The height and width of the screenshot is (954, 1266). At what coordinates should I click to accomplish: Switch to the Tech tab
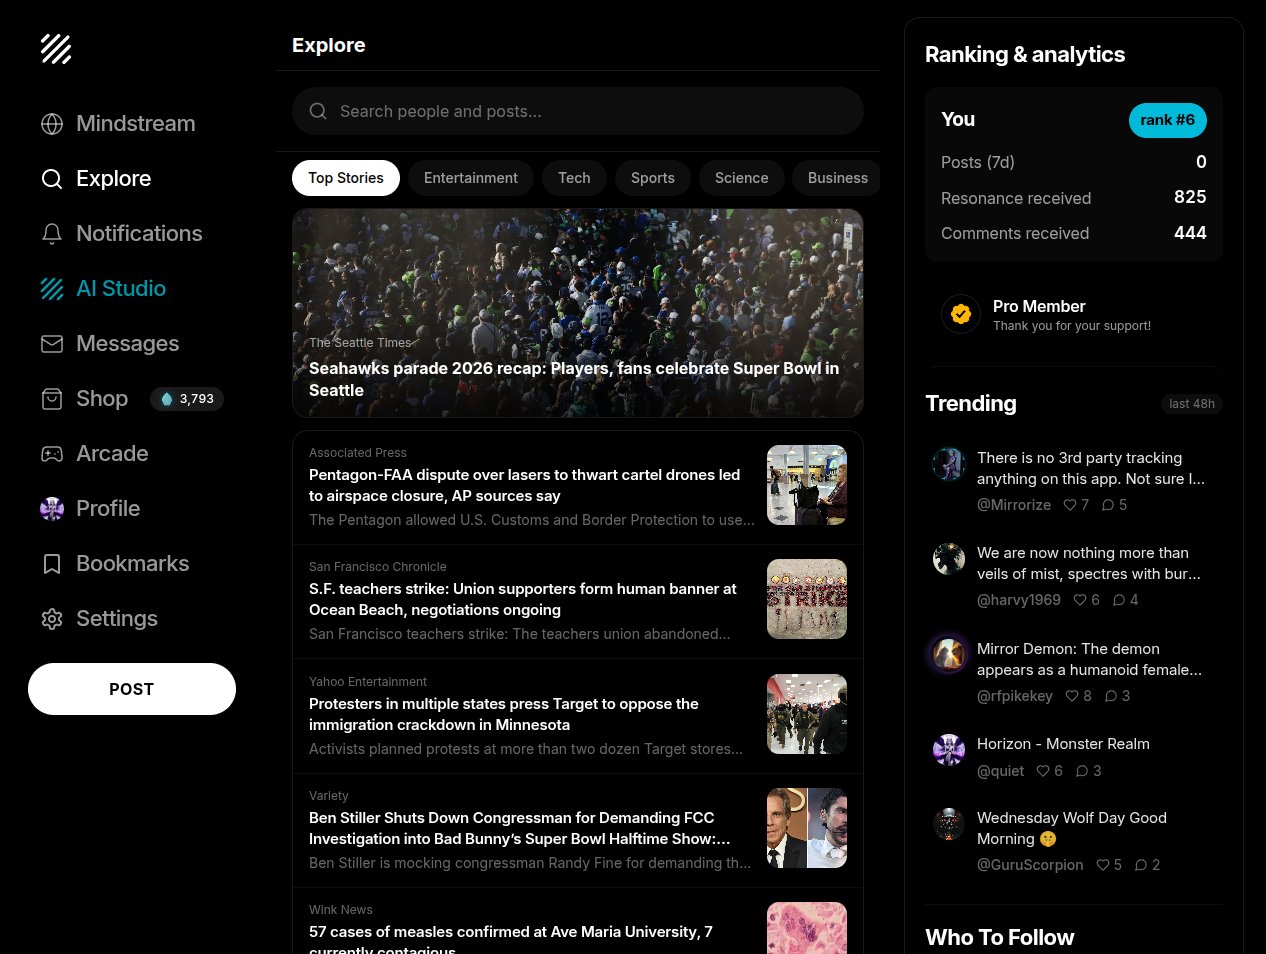[x=574, y=178]
